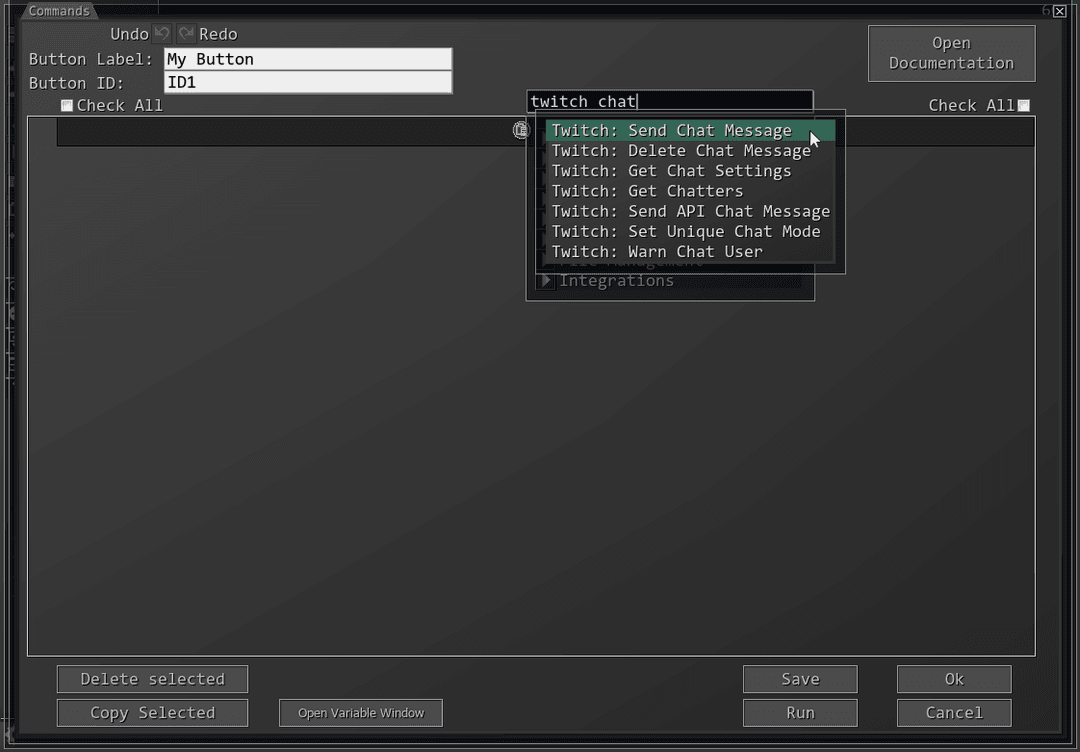Open Documentation button
Screen dimensions: 1080x752
pyautogui.click(x=951, y=53)
